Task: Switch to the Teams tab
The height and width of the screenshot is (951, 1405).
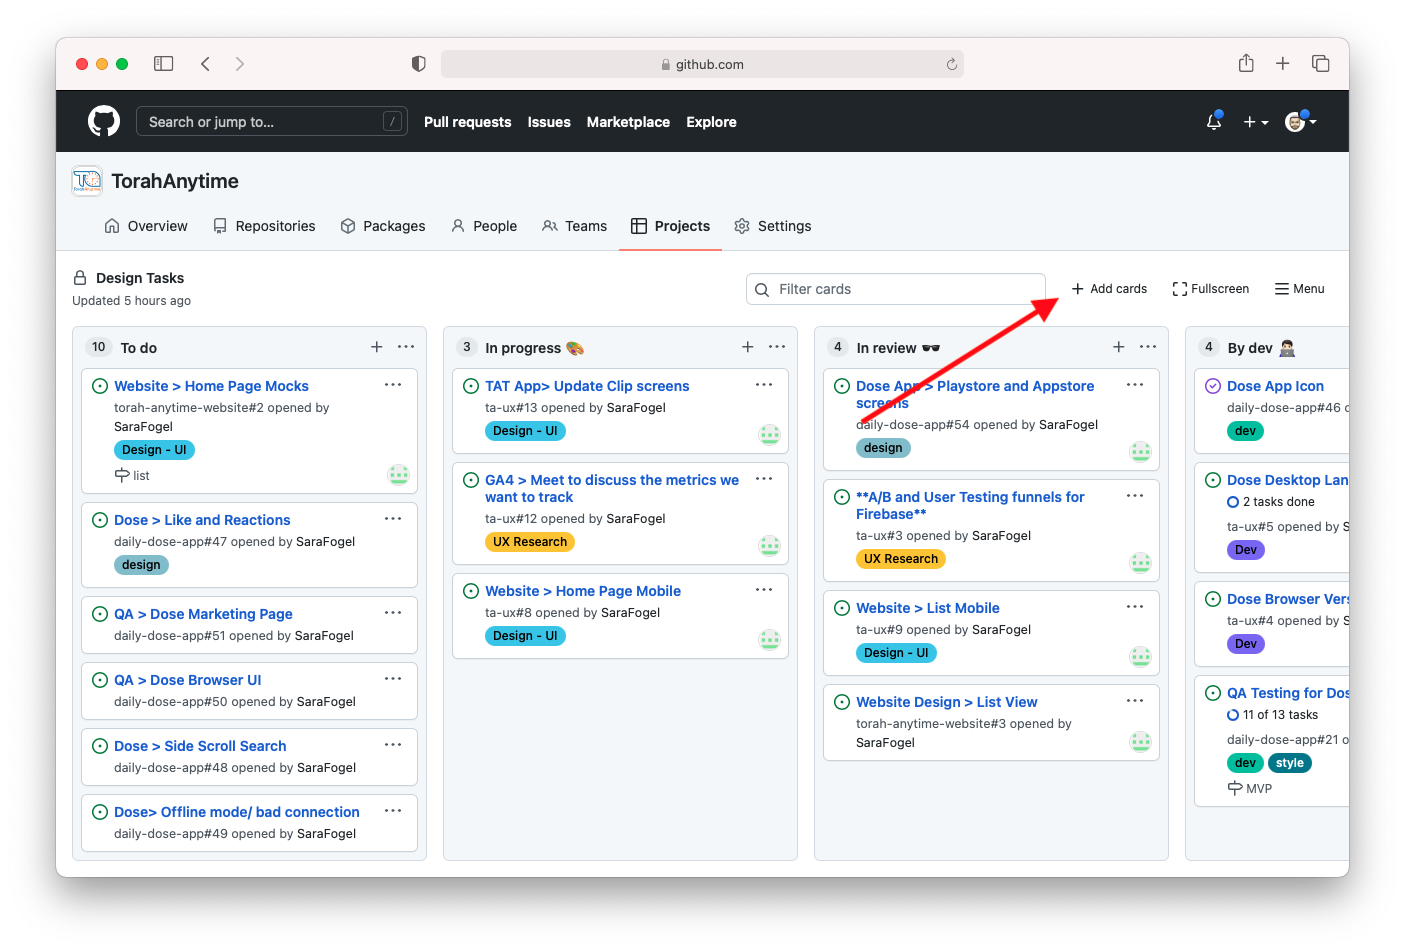Action: coord(575,226)
